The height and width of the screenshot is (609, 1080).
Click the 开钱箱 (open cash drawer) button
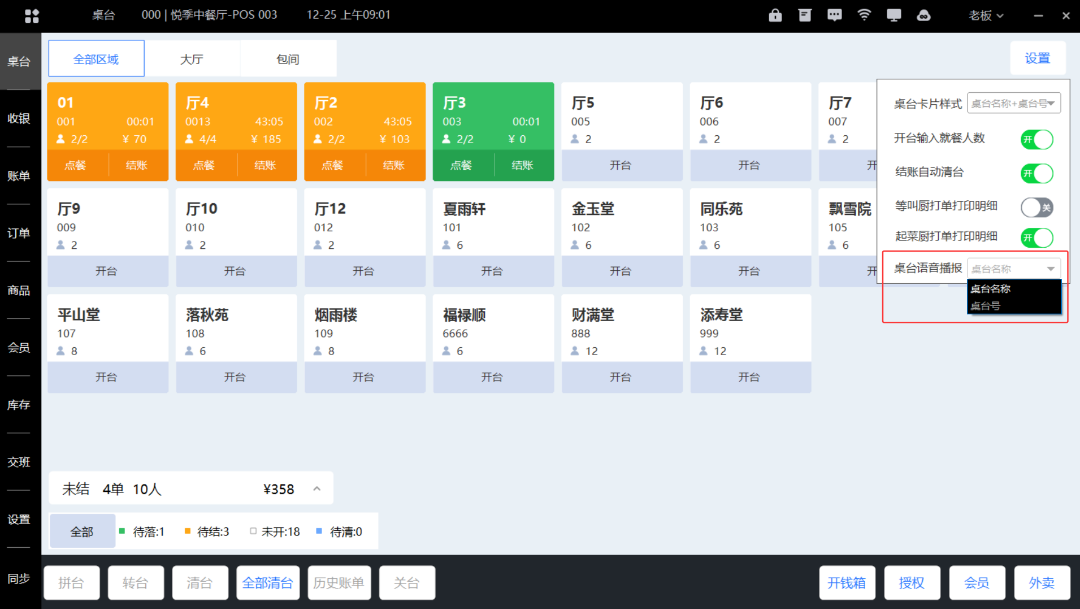pos(847,582)
